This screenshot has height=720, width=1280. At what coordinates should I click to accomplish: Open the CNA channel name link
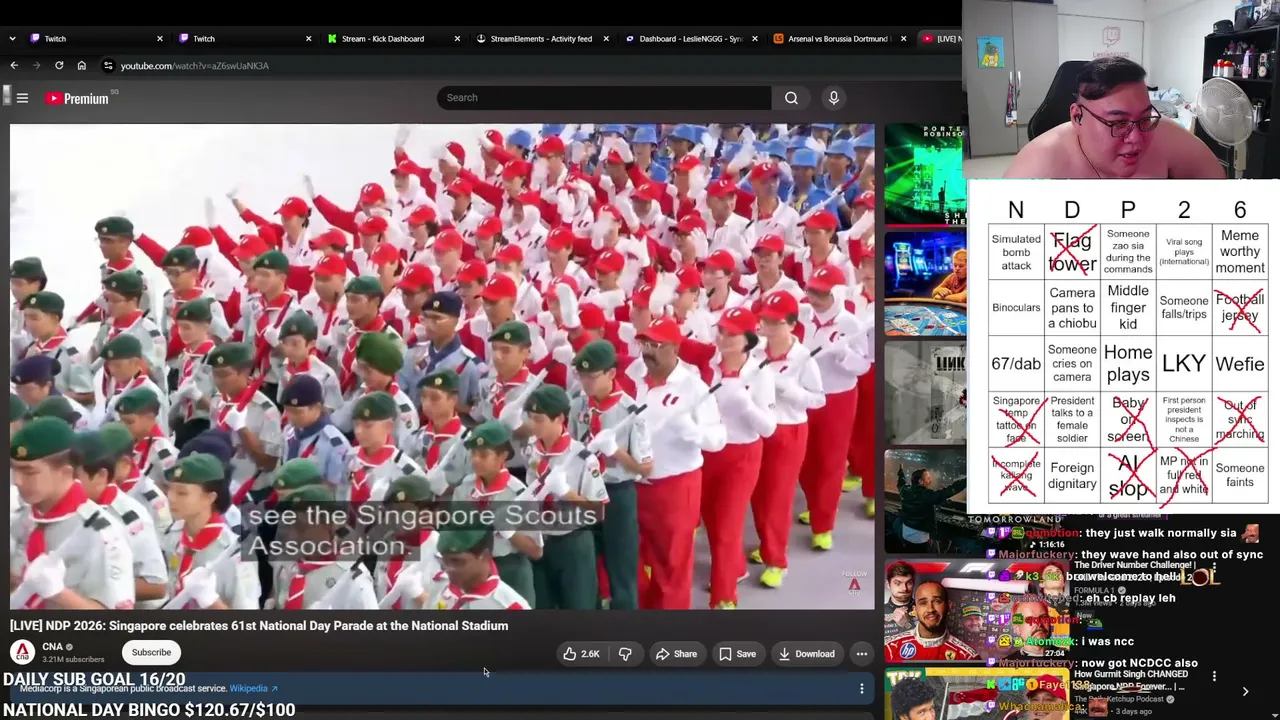(53, 647)
